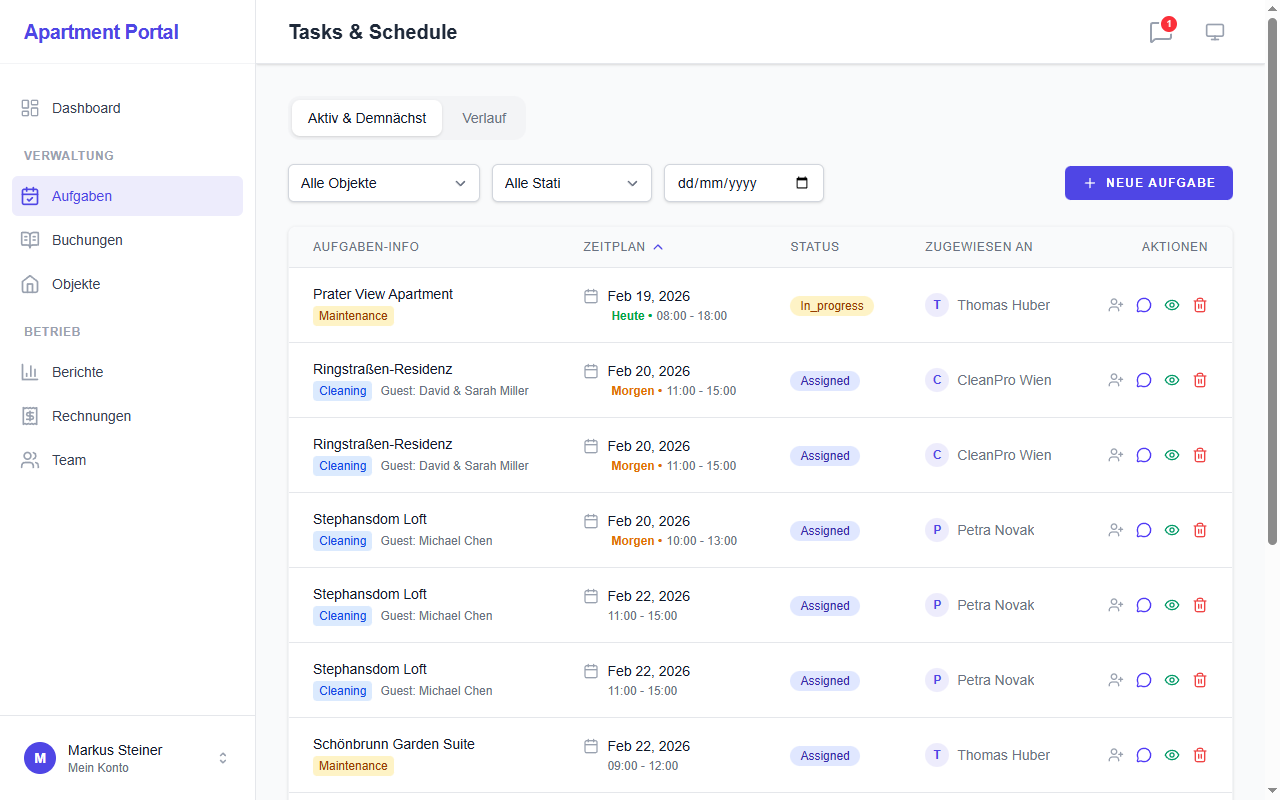Click delete icon for Petra Novak's Feb 20 task
This screenshot has height=800, width=1280.
click(x=1200, y=530)
